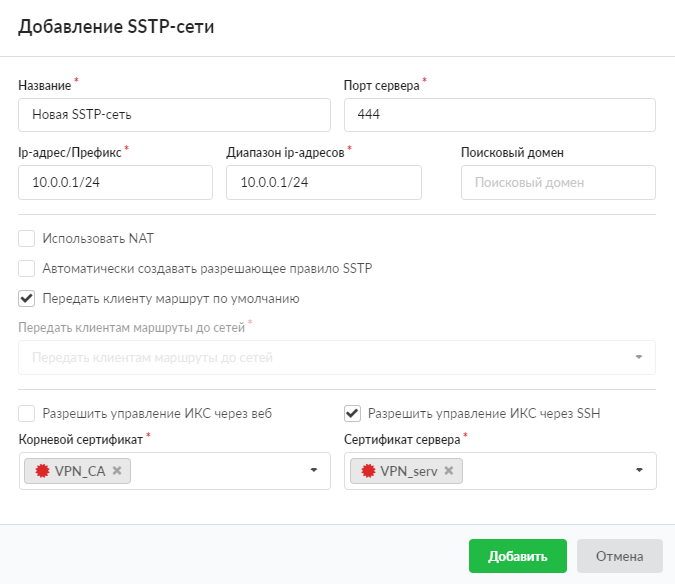The width and height of the screenshot is (675, 584).
Task: Check Автоматически создавать разрешающее правило SSTP
Action: point(26,269)
